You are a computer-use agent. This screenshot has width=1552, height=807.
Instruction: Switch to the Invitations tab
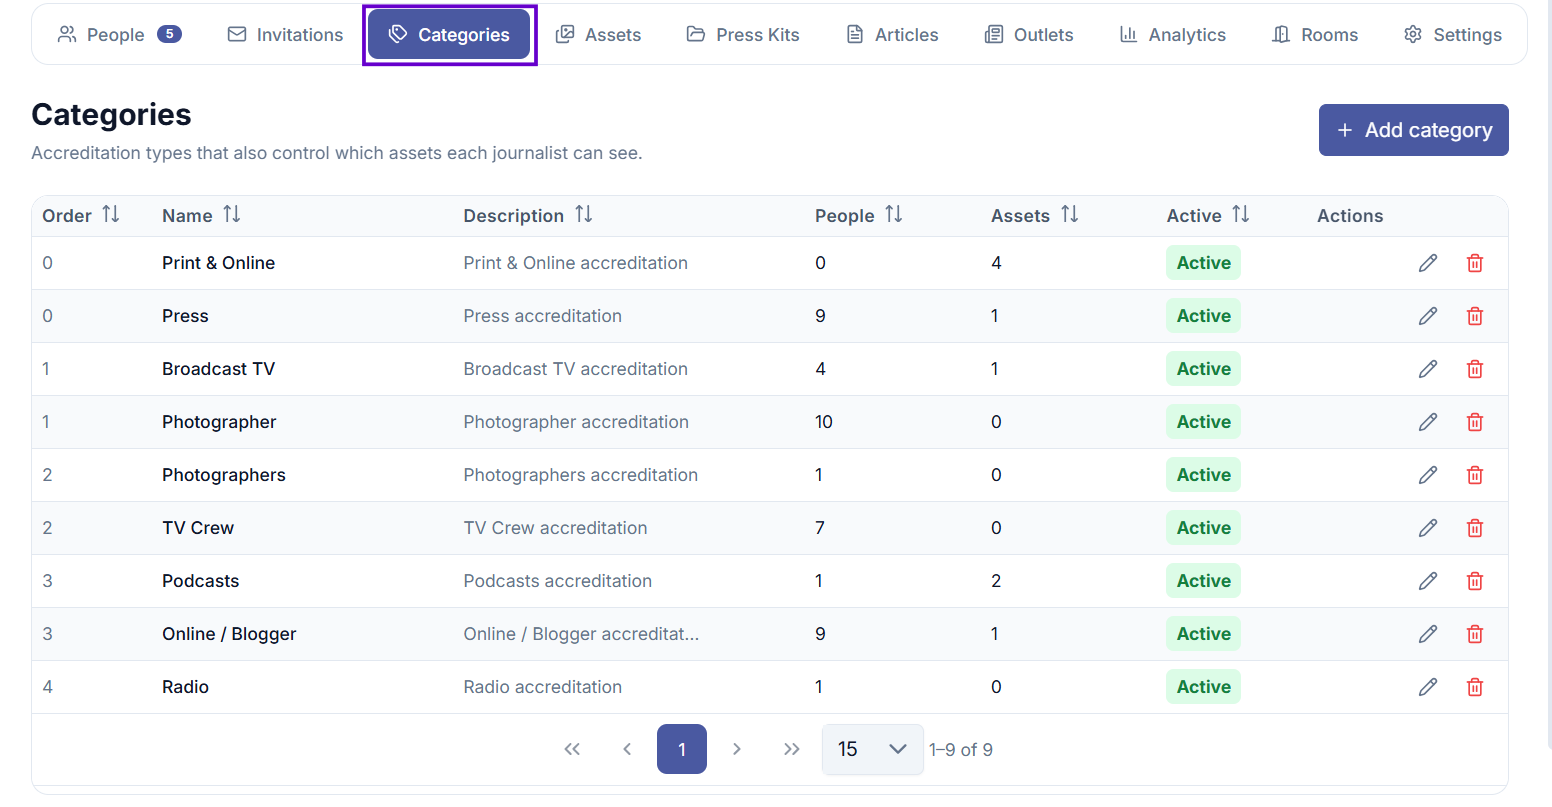tap(285, 35)
